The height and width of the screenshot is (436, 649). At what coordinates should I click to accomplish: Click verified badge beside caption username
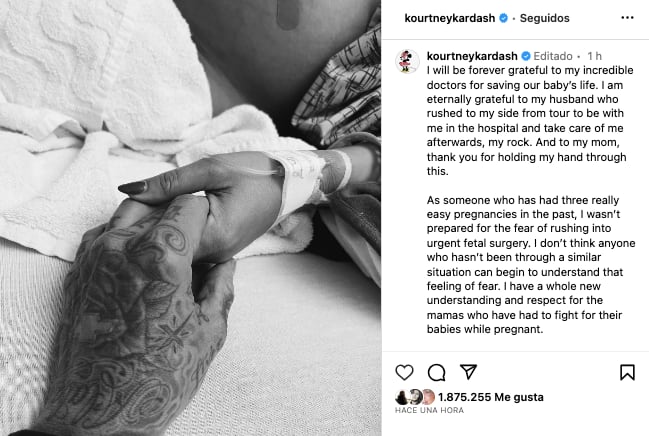(x=526, y=56)
